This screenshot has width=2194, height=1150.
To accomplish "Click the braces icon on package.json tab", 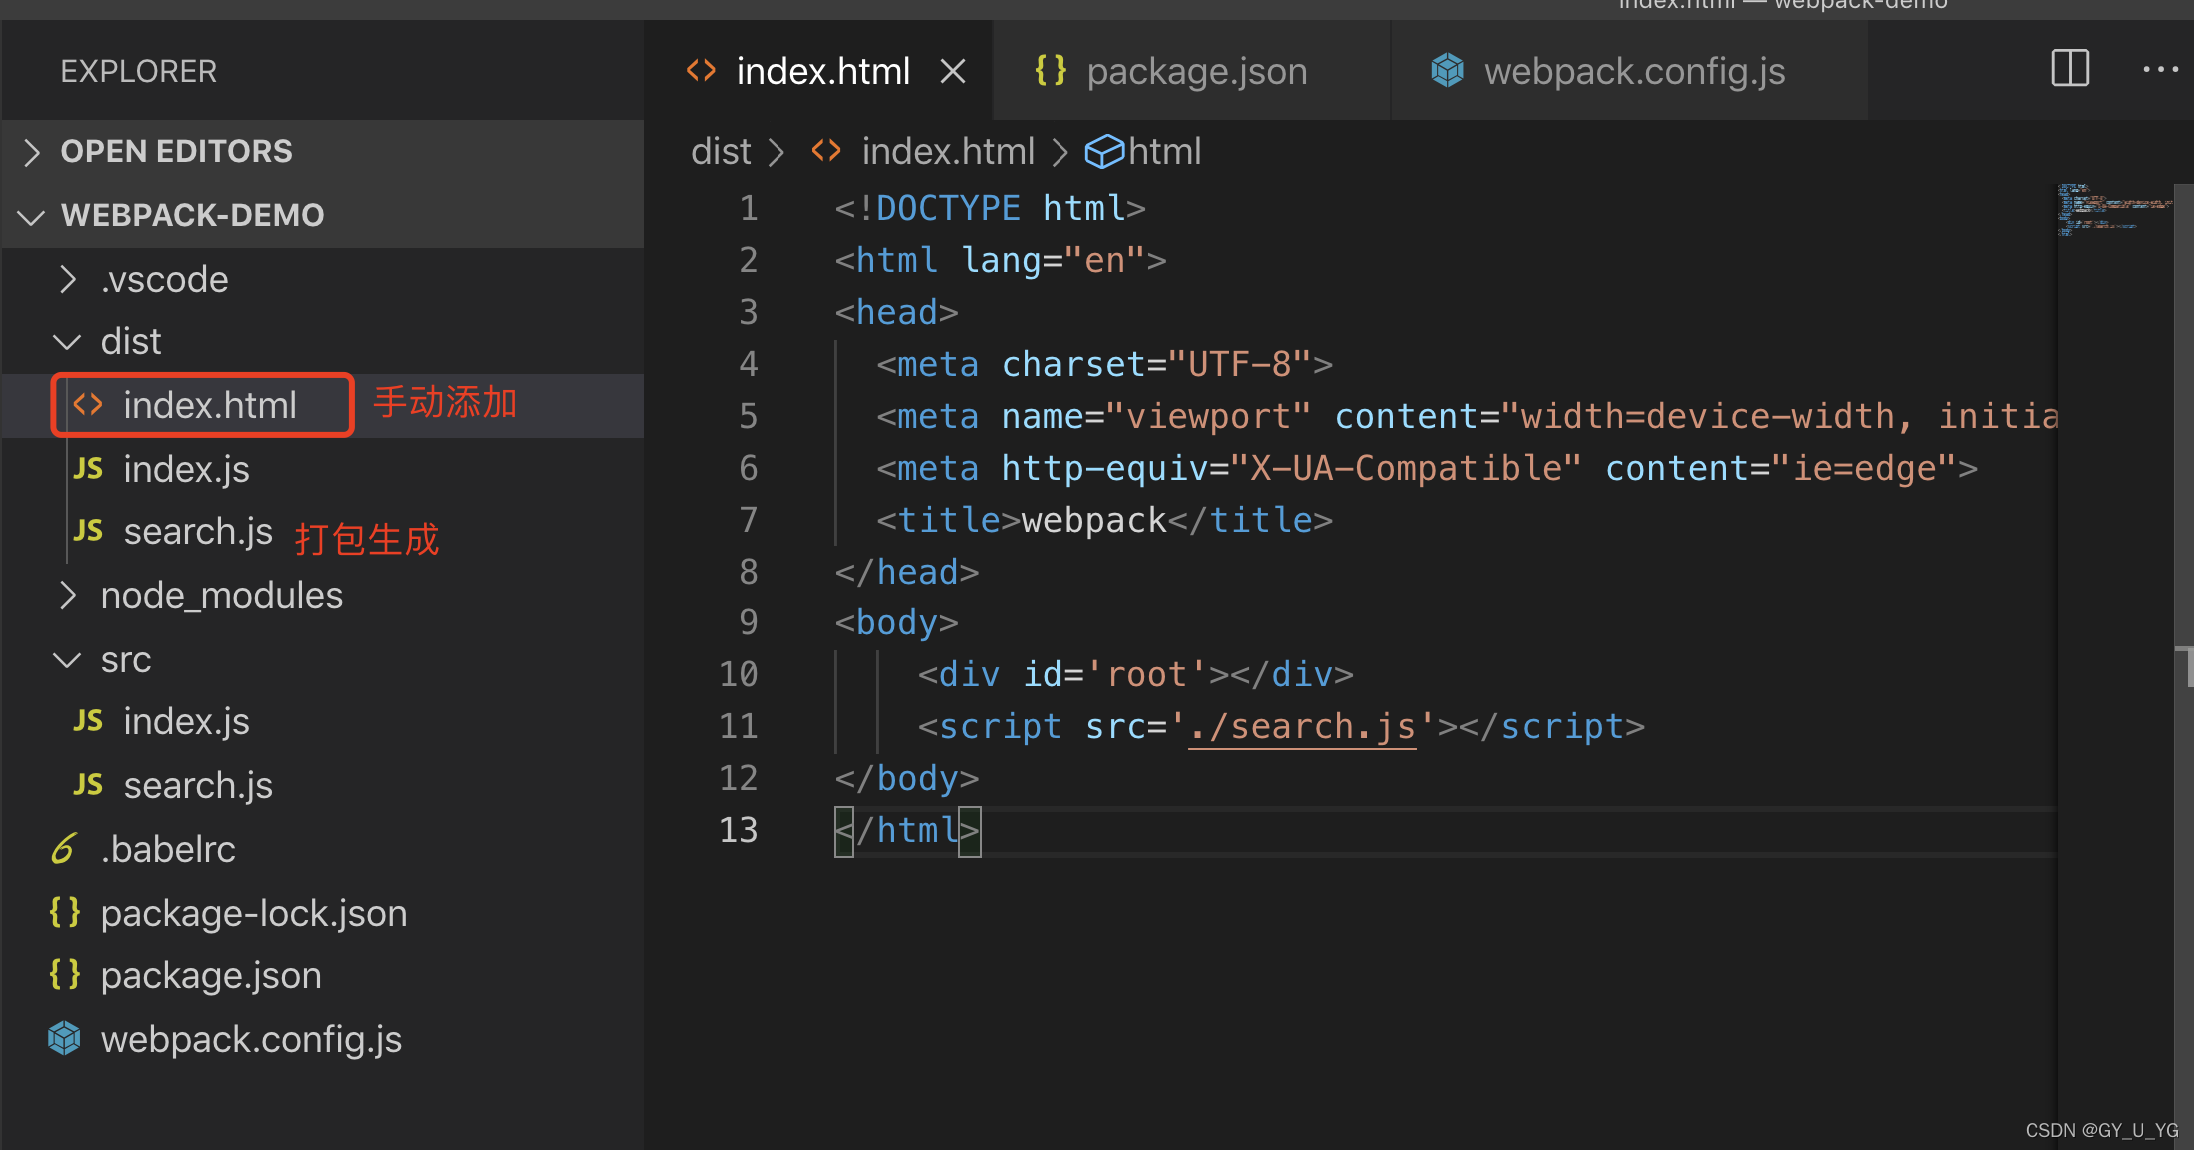I will tap(1051, 71).
